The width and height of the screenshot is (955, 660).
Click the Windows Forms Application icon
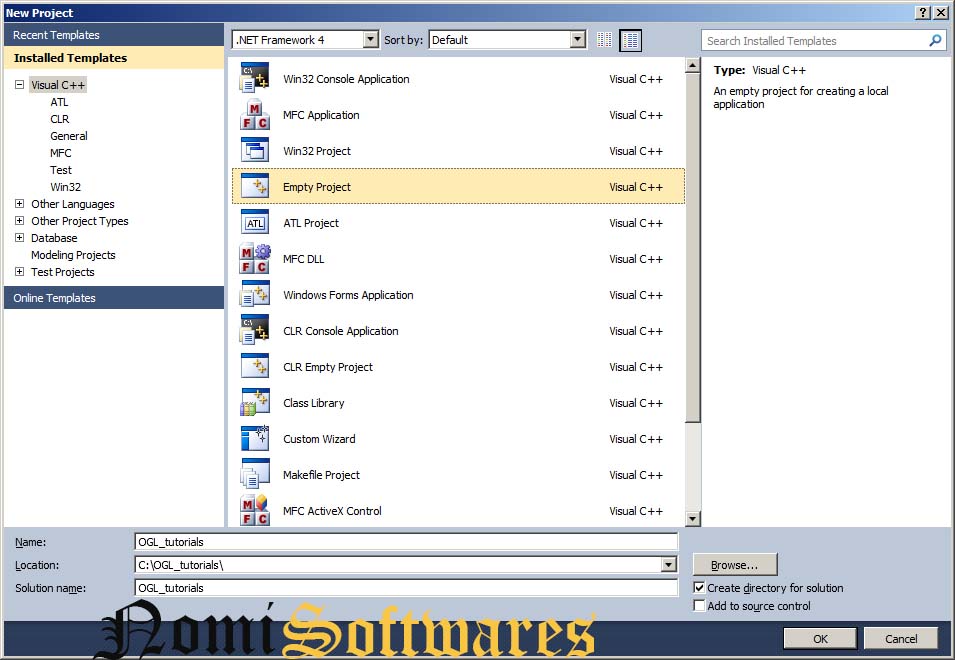click(255, 294)
